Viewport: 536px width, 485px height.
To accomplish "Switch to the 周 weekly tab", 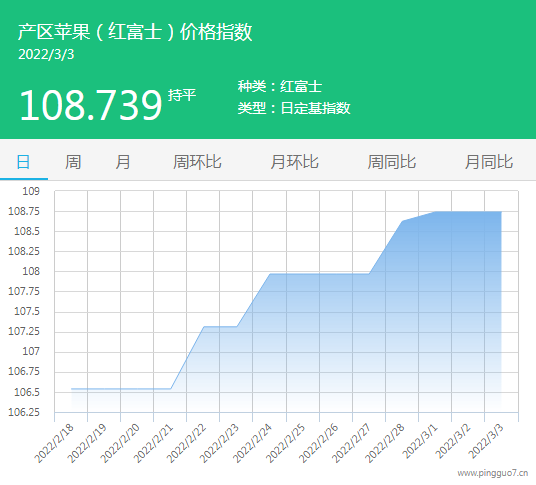I will pos(73,162).
